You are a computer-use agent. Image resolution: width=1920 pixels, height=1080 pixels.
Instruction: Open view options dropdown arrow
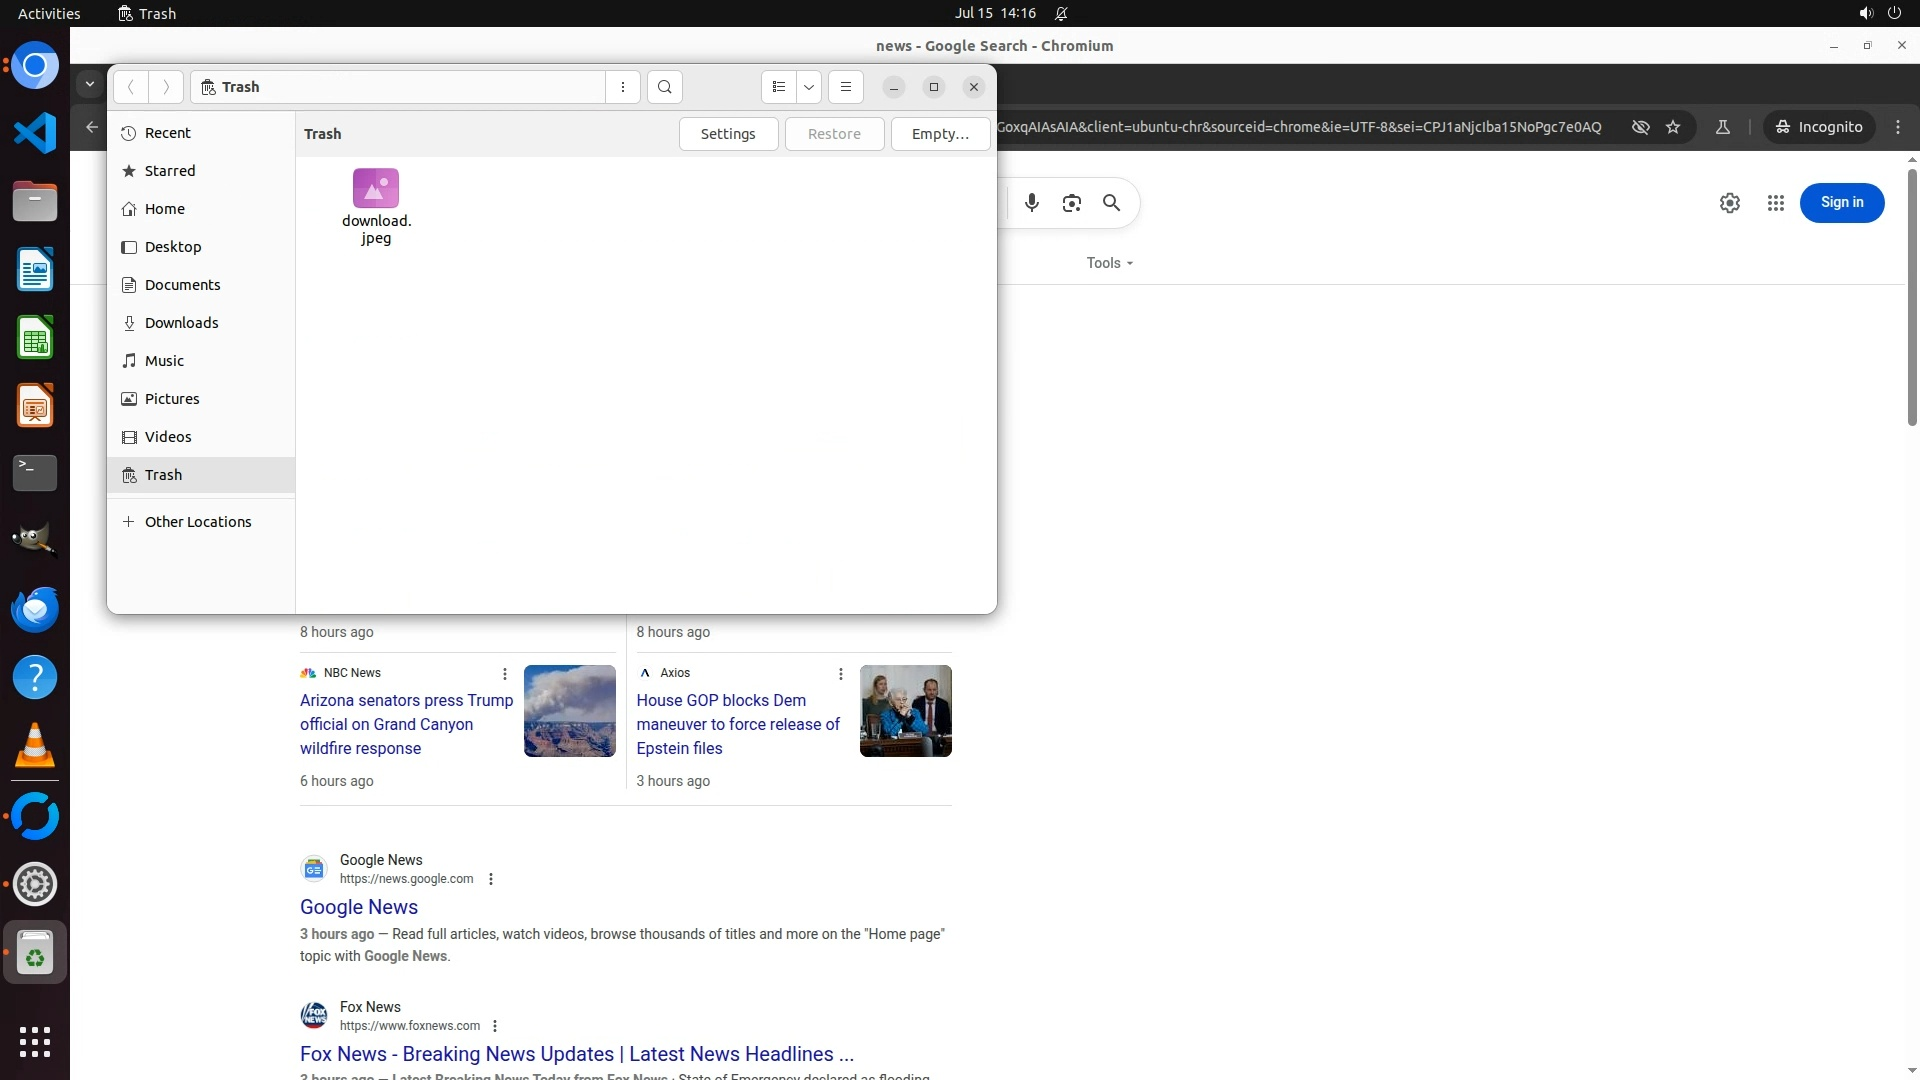(809, 87)
